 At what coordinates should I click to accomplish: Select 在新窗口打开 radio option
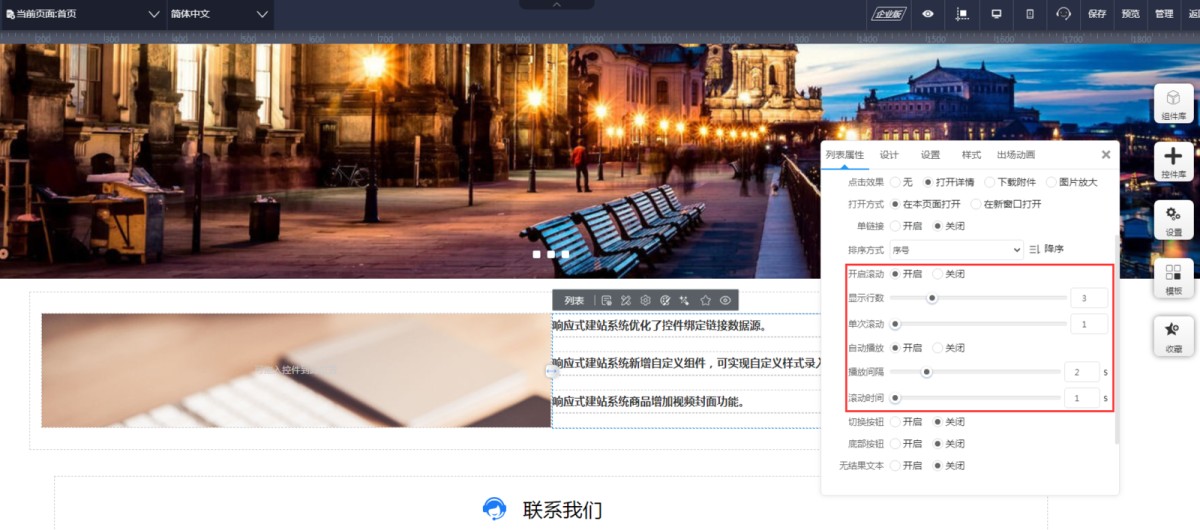(976, 204)
